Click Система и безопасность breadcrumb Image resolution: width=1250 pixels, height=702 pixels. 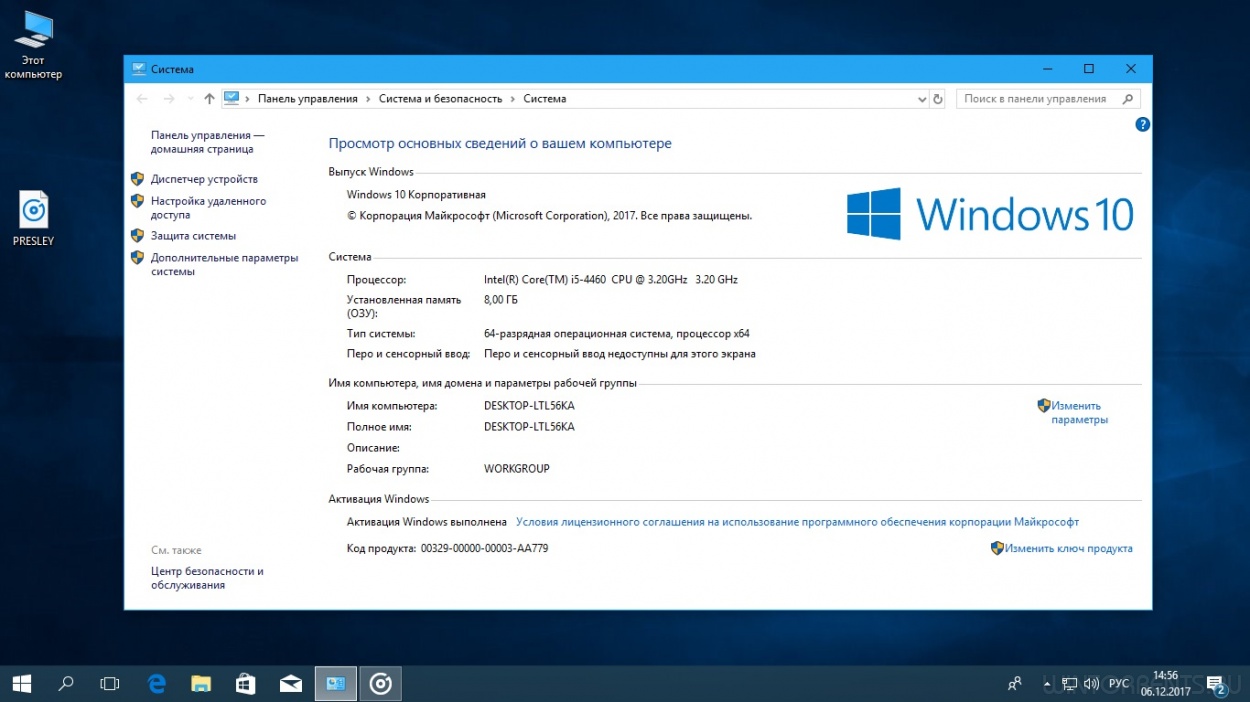pyautogui.click(x=440, y=99)
